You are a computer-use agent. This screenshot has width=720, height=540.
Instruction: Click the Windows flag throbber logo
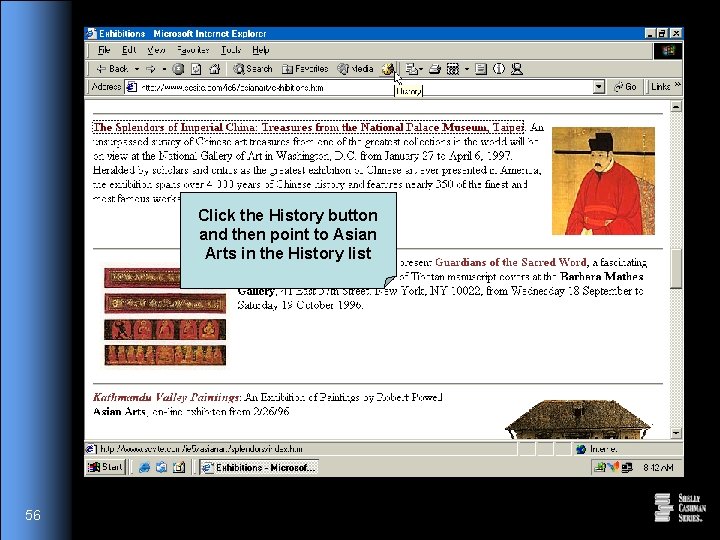(x=668, y=50)
